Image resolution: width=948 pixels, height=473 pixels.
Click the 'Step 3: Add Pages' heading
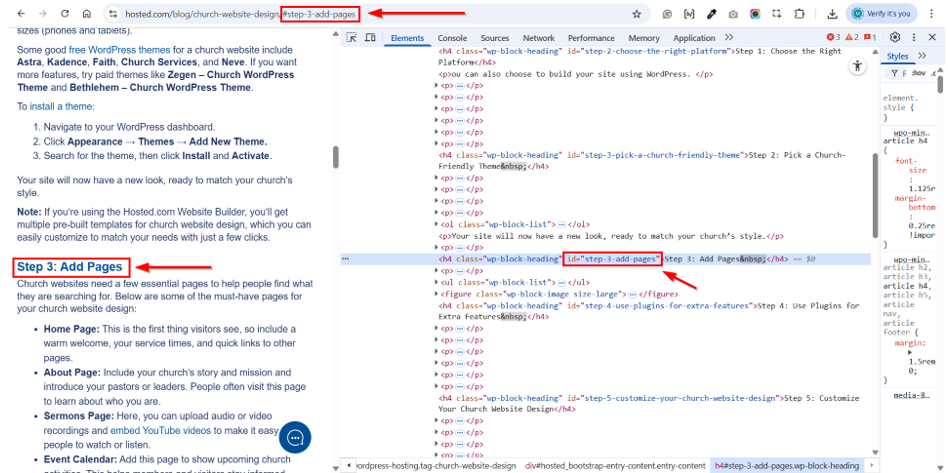click(70, 267)
